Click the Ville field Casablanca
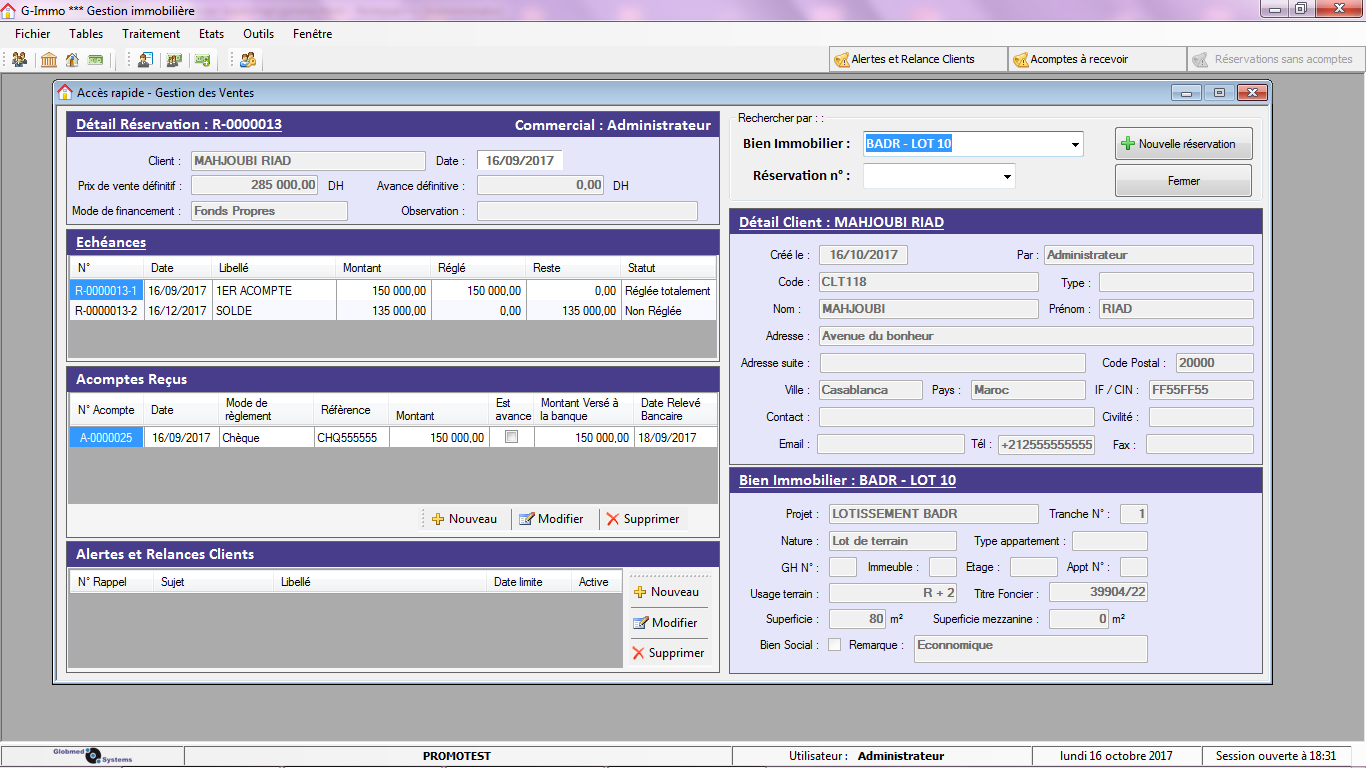This screenshot has width=1366, height=768. pyautogui.click(x=871, y=390)
